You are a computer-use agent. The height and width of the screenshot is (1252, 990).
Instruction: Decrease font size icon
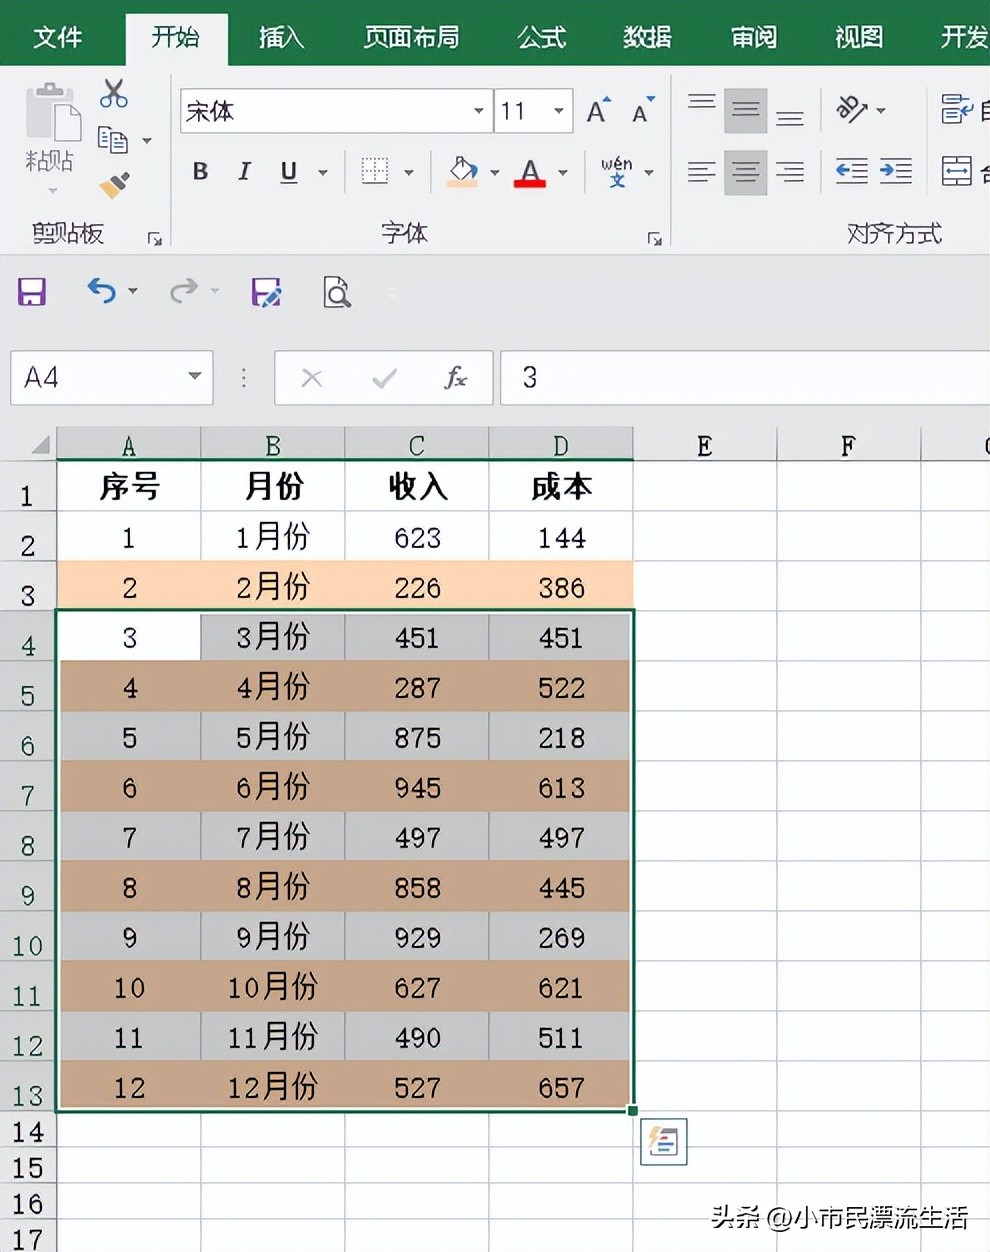click(643, 110)
